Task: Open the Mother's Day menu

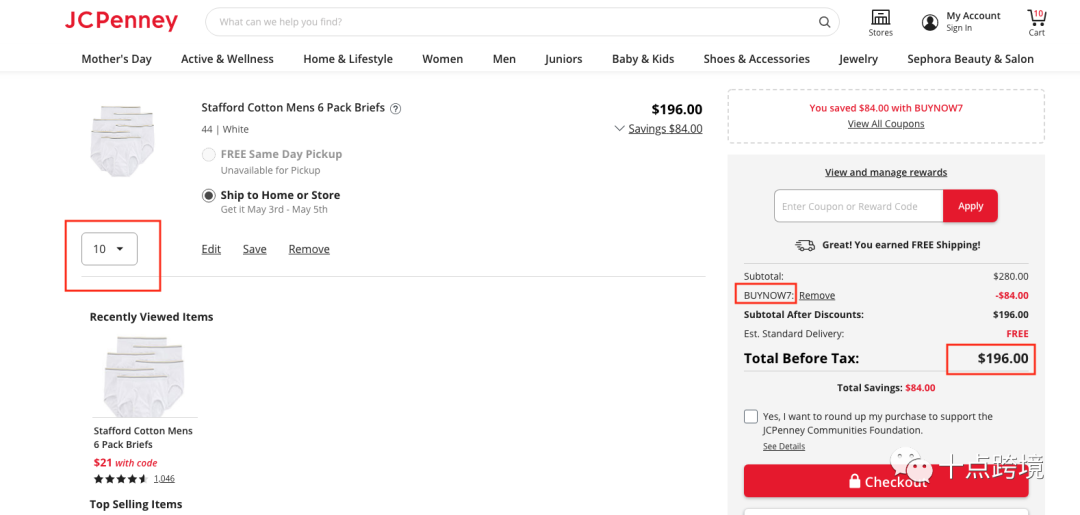Action: pos(116,59)
